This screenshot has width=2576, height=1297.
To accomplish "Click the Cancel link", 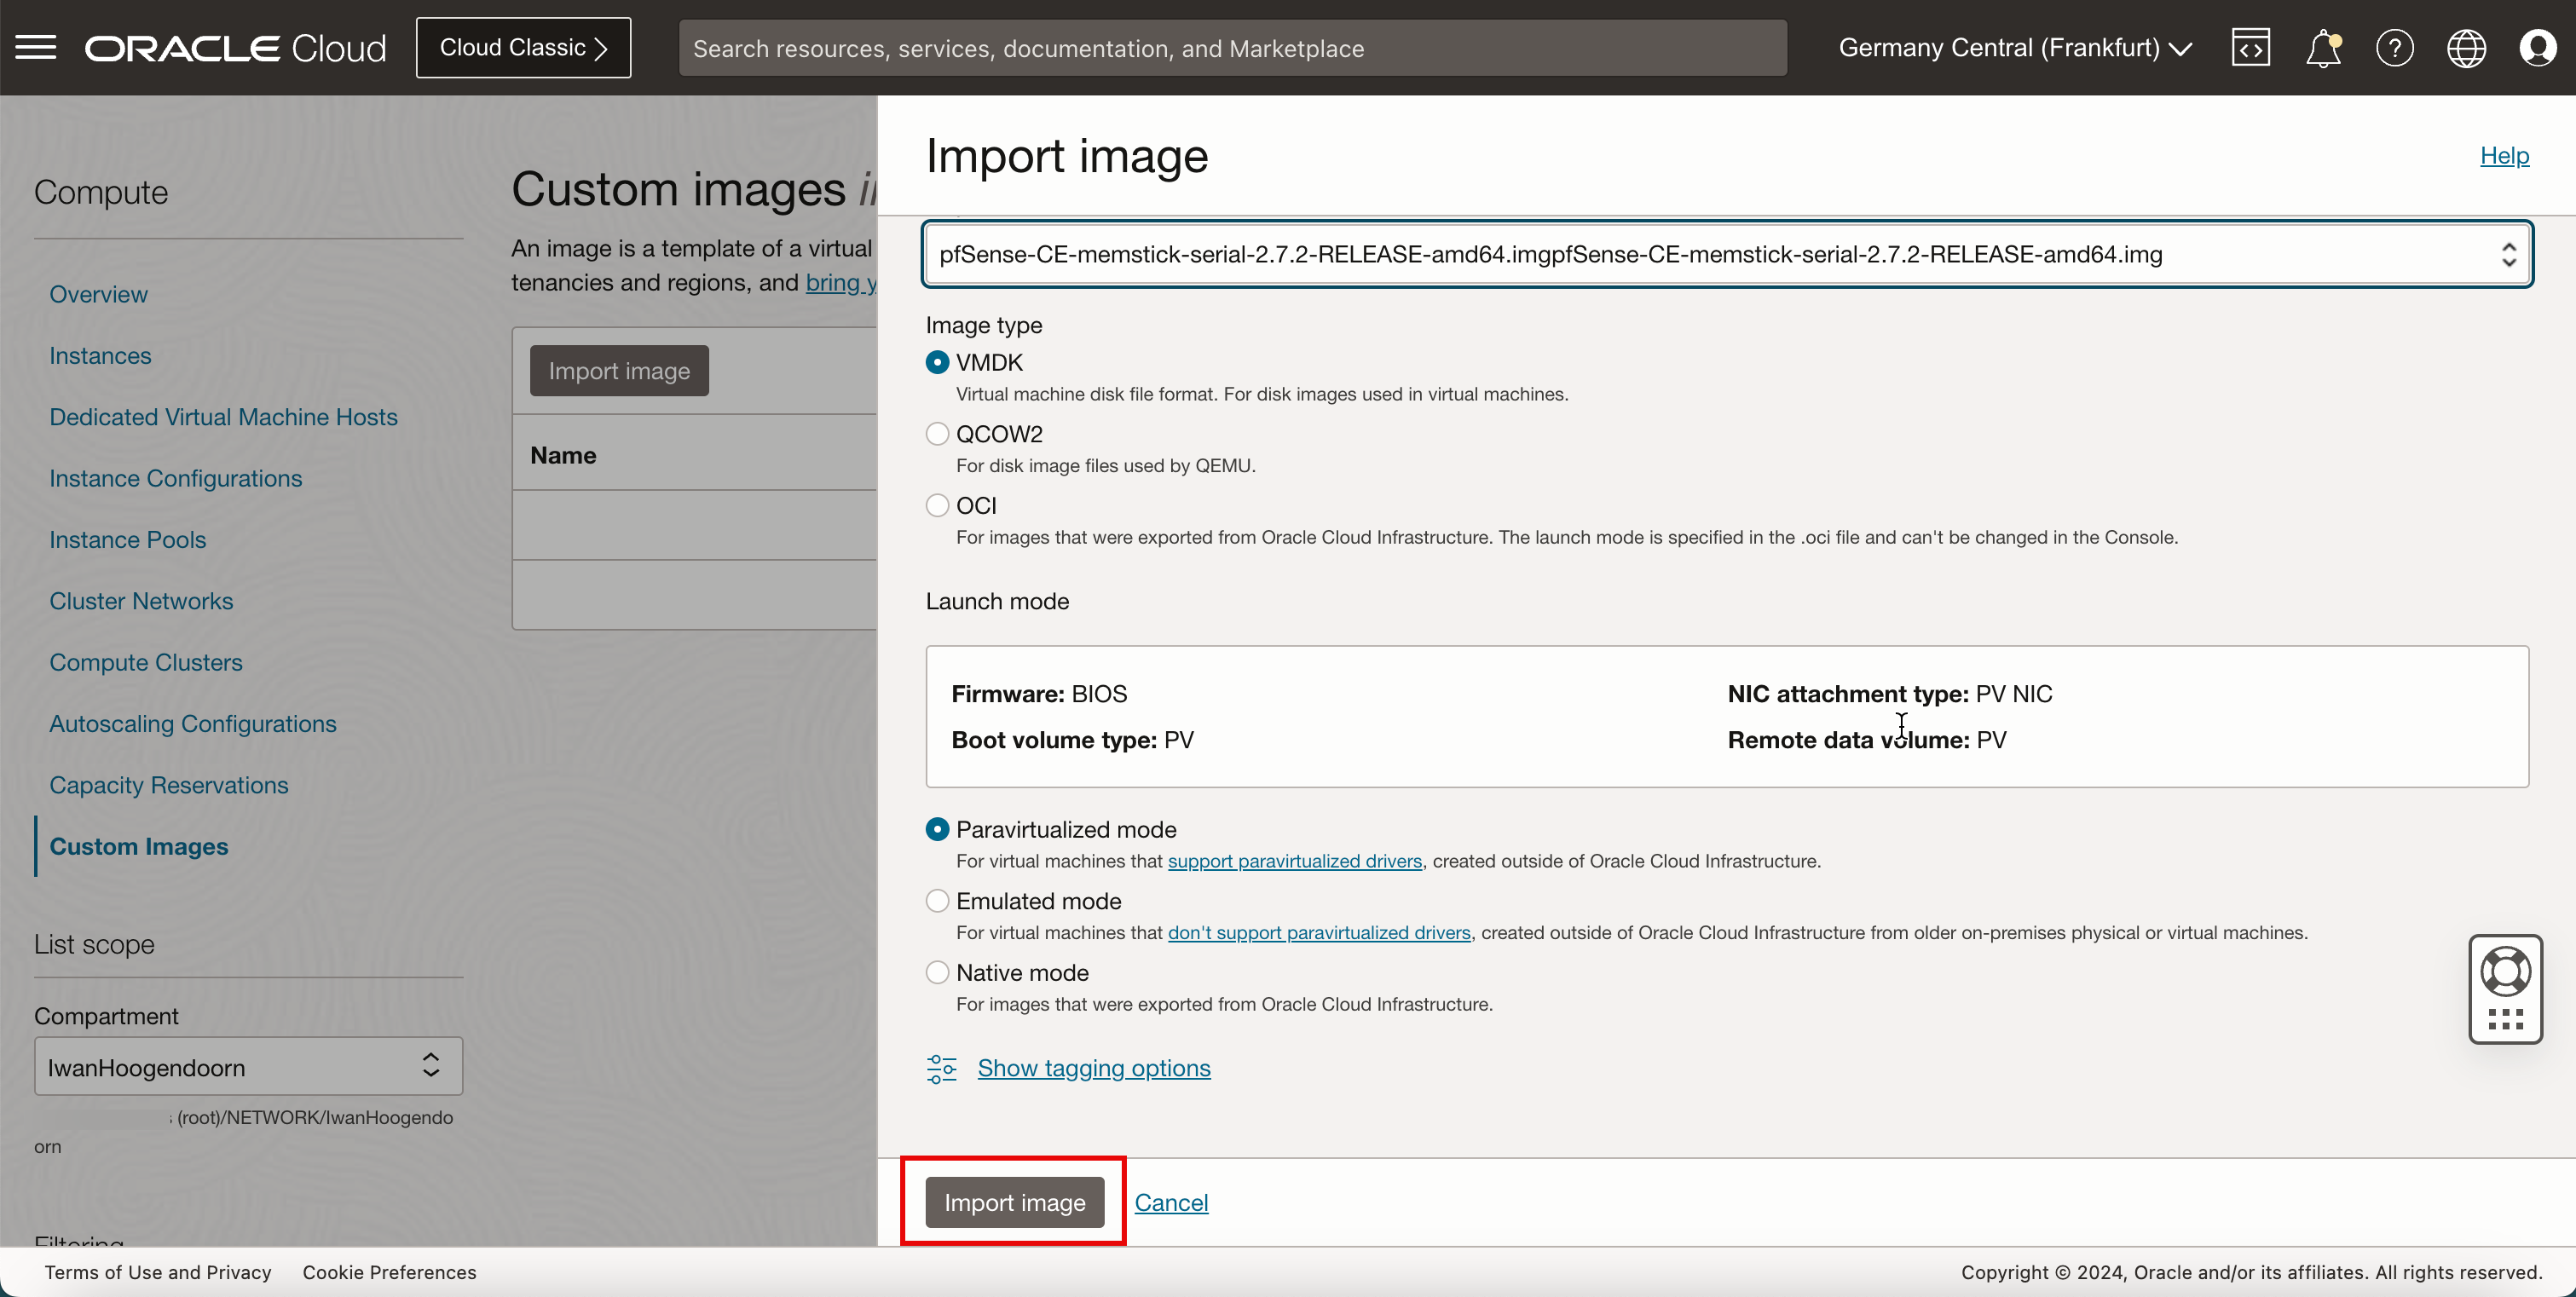I will [1171, 1202].
